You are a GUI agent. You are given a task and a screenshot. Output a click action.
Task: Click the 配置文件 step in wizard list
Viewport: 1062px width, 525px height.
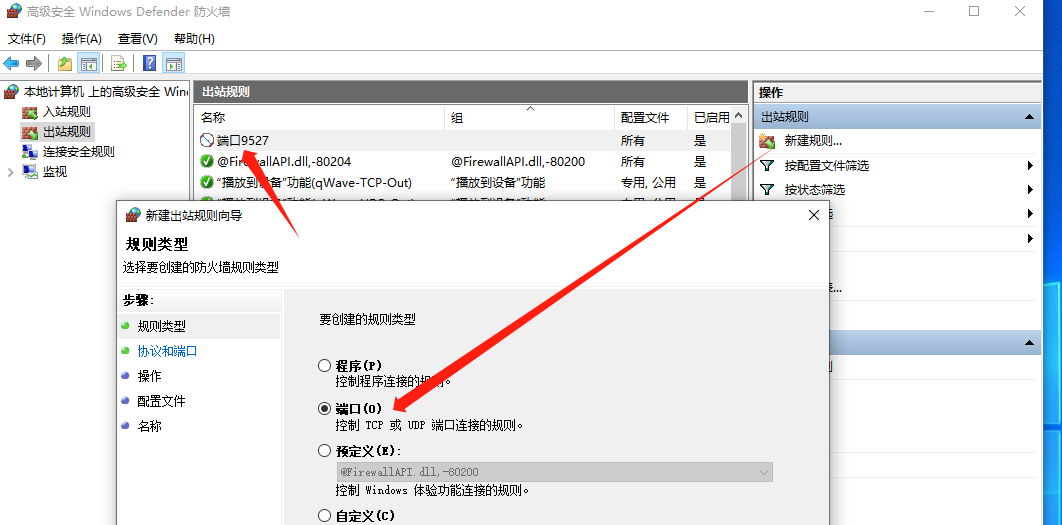point(161,401)
